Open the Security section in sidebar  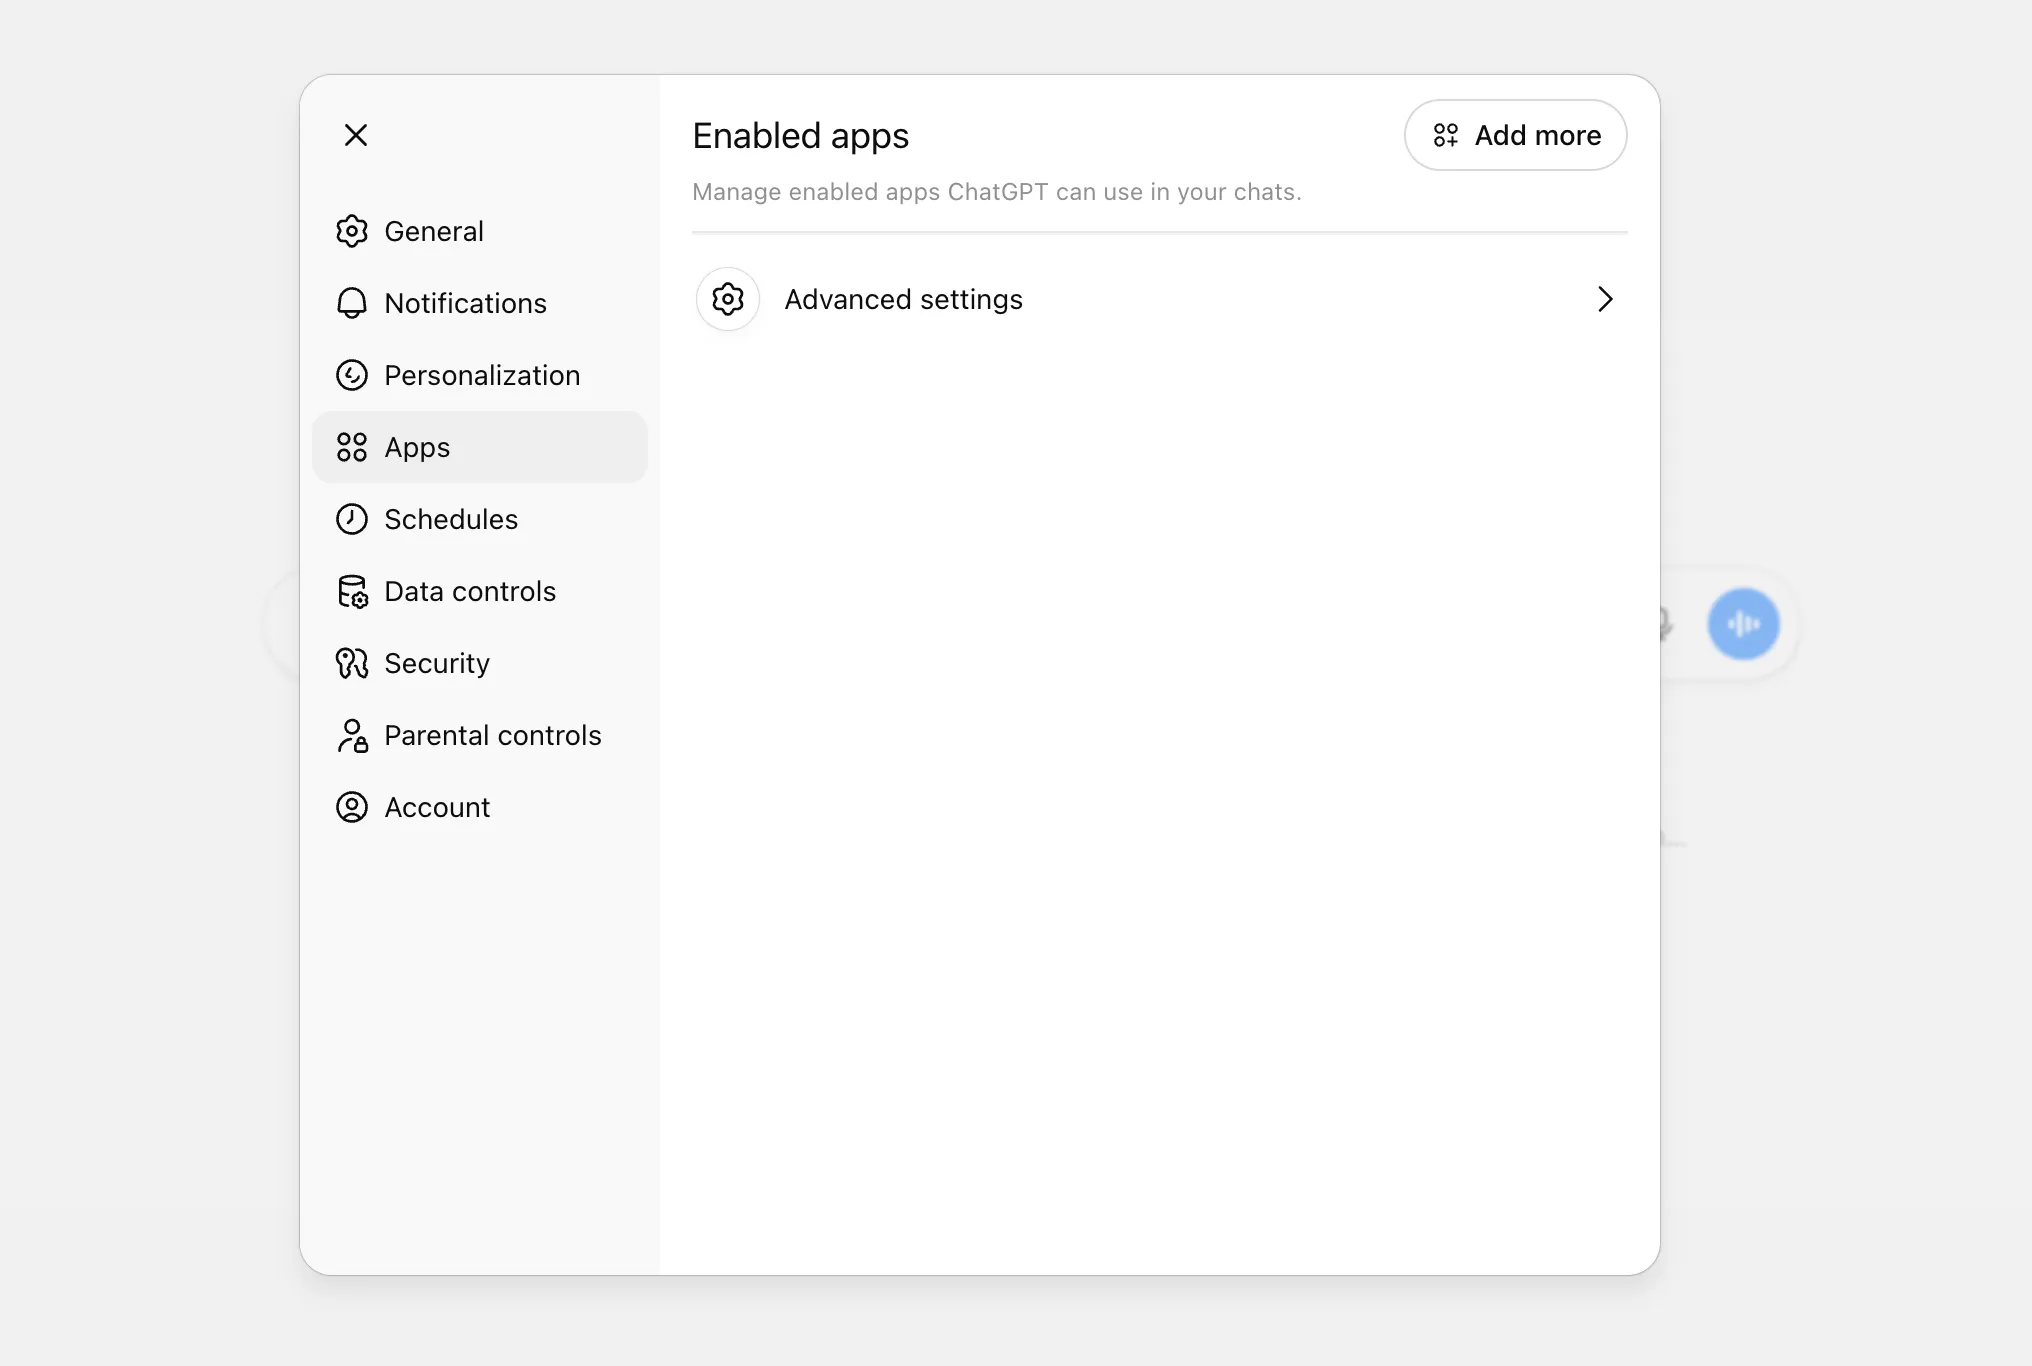(x=437, y=663)
